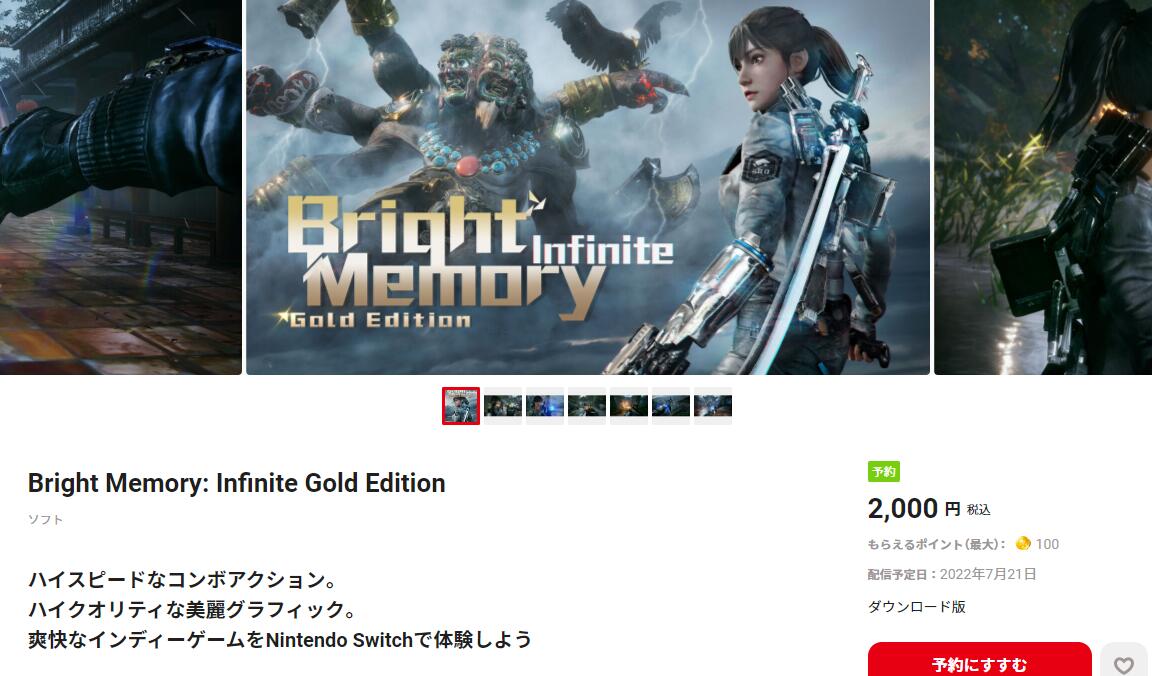
Task: Click the green 予約 badge
Action: [x=884, y=472]
